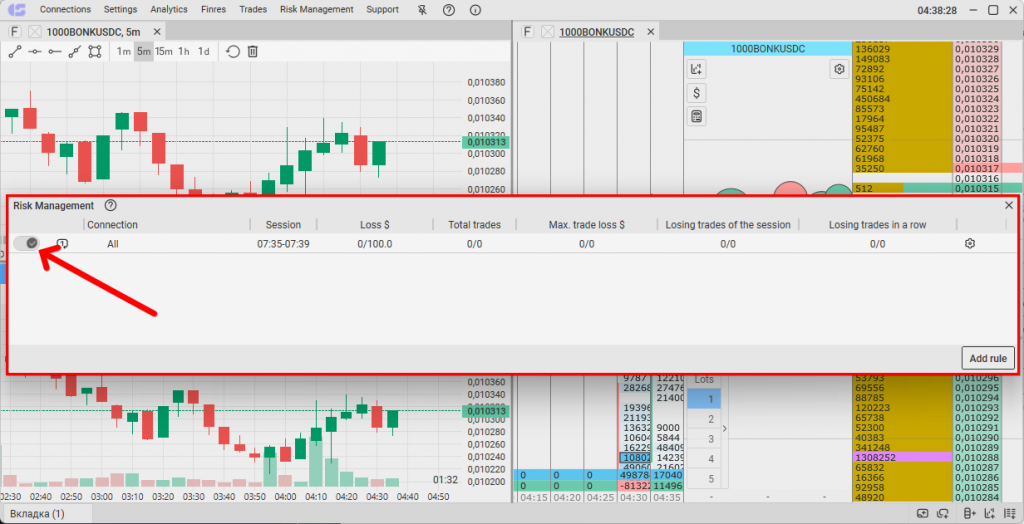Select lot size 2
Viewport: 1024px width, 524px height.
click(x=703, y=419)
